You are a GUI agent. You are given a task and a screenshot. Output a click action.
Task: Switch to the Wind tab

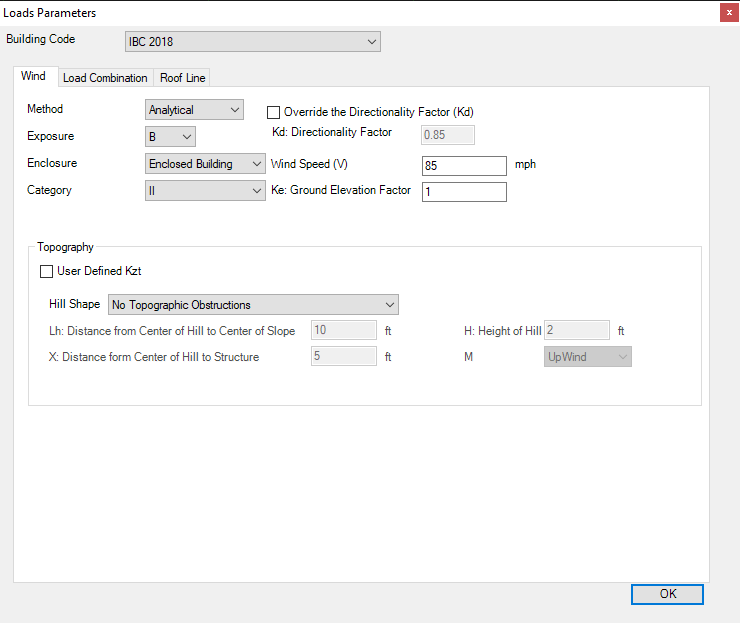33,77
